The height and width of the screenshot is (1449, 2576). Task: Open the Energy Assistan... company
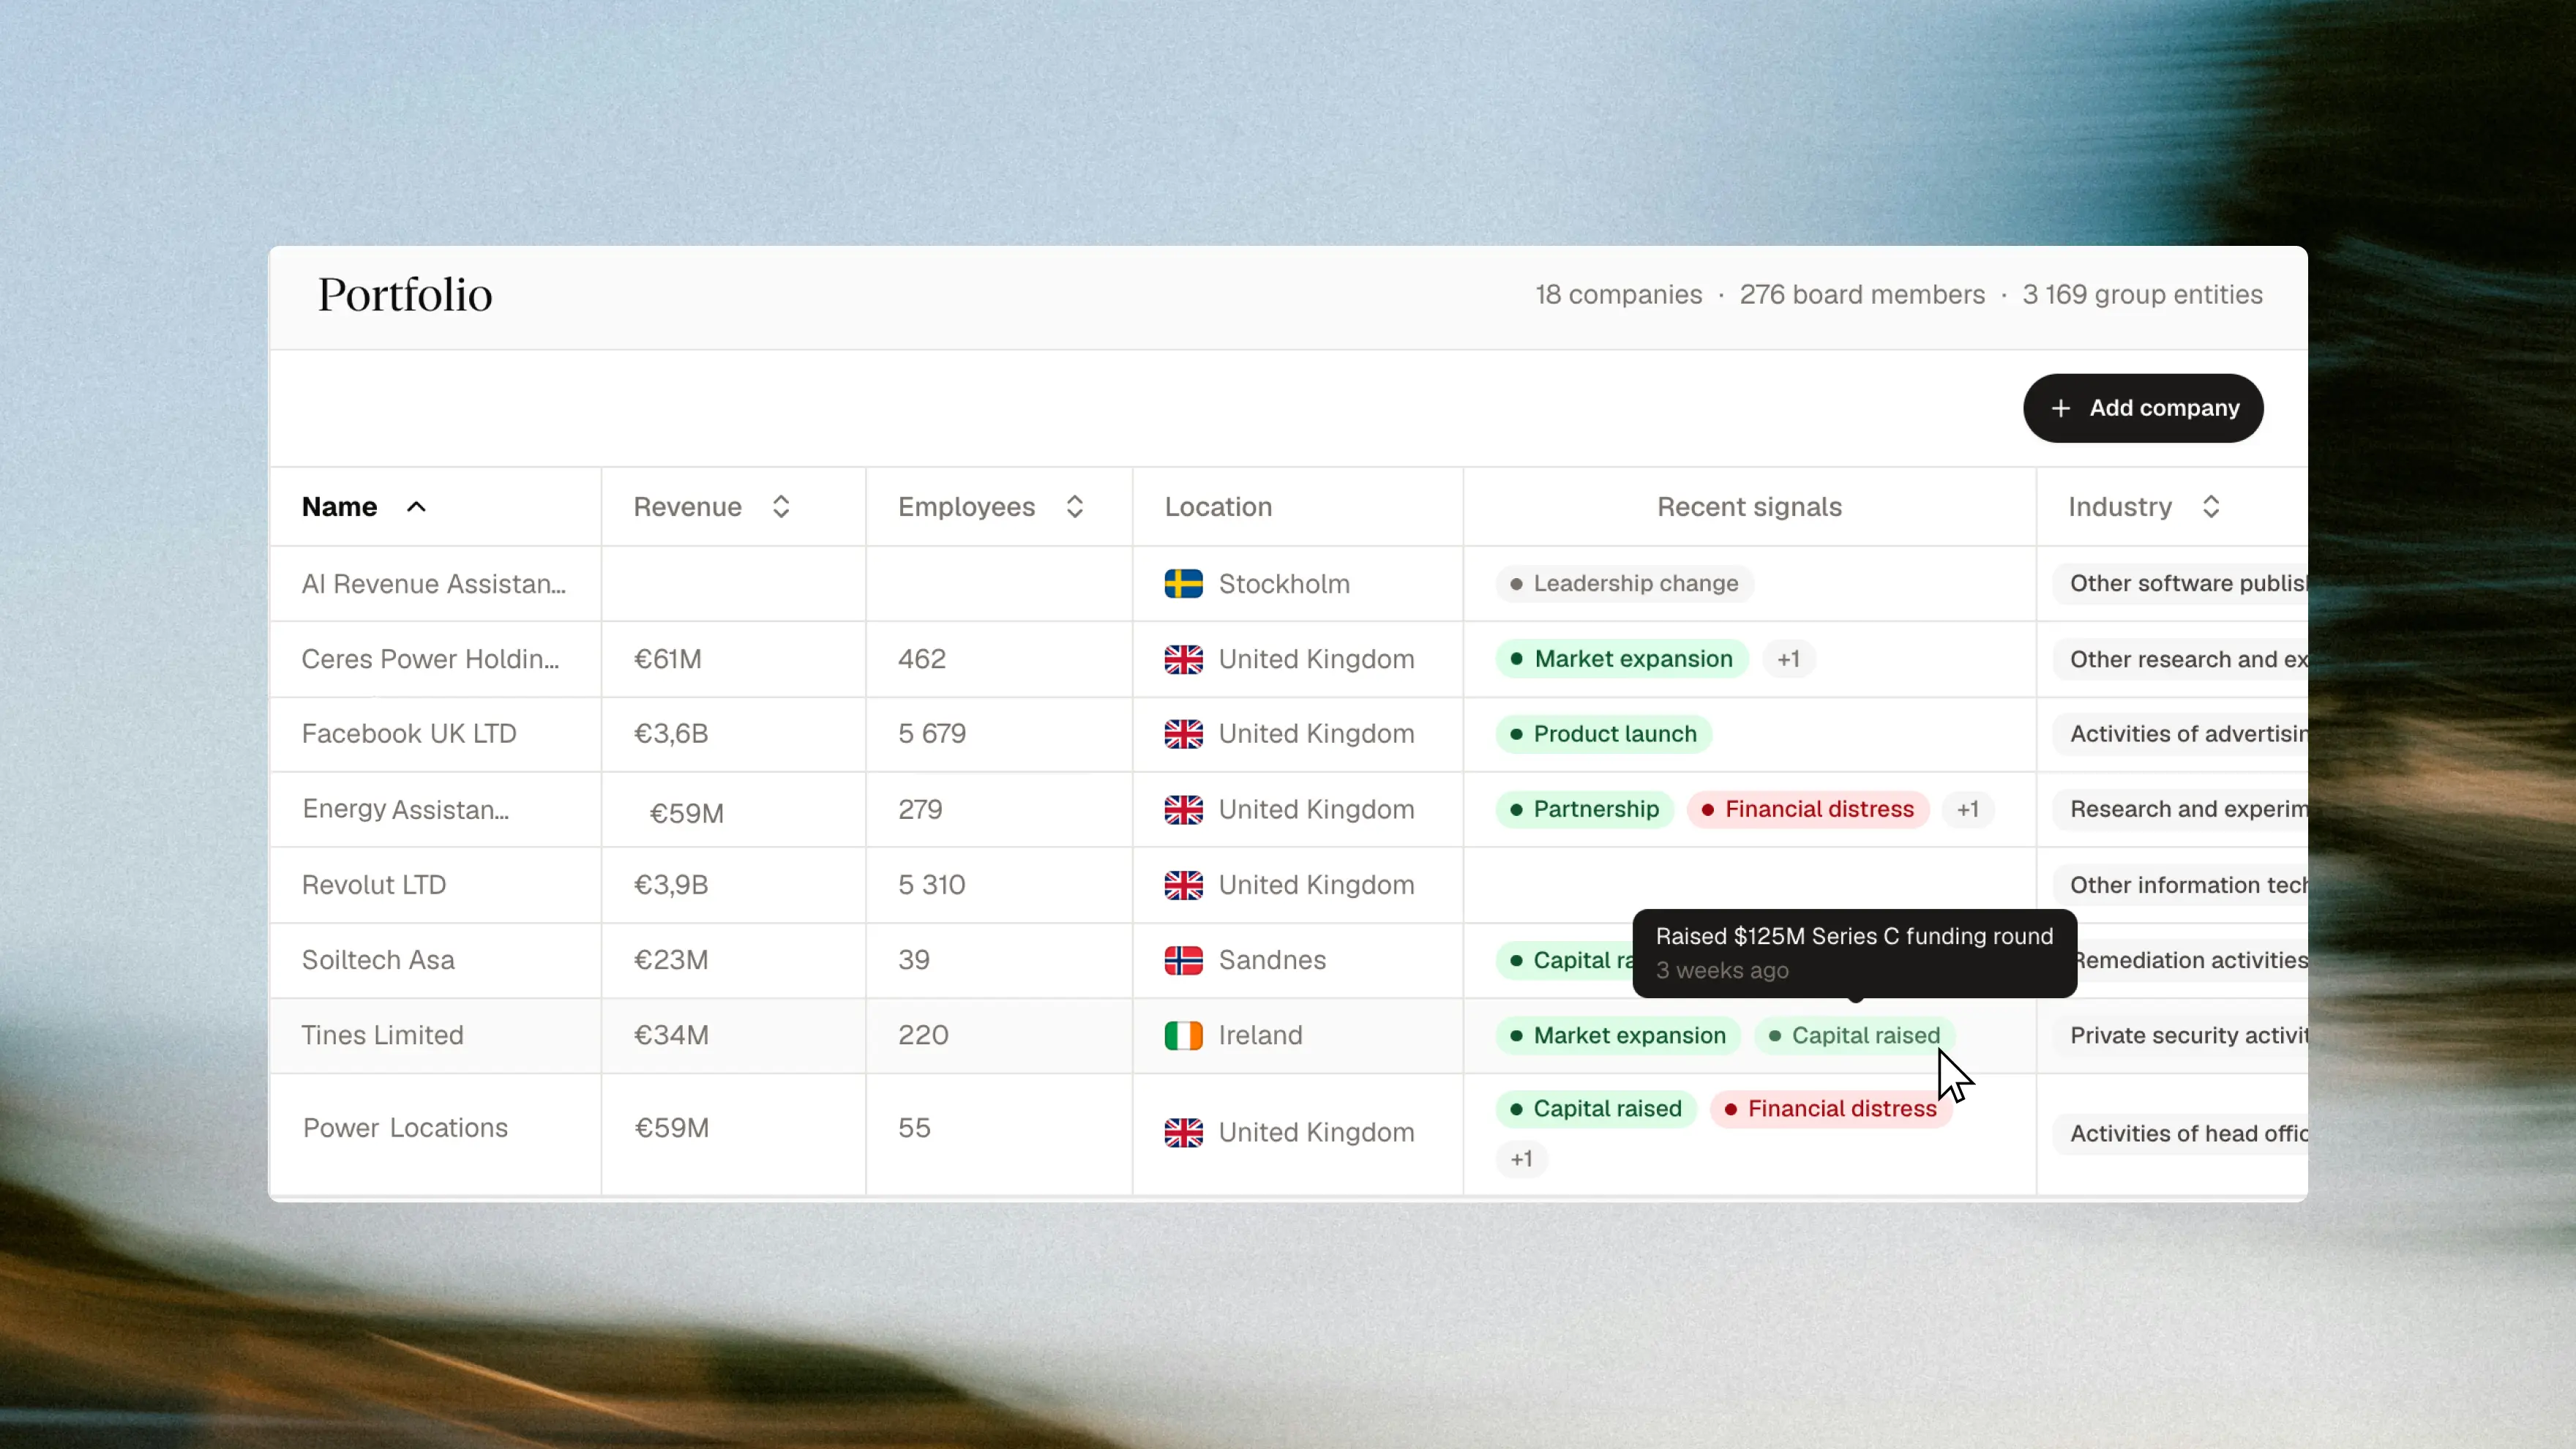(406, 809)
